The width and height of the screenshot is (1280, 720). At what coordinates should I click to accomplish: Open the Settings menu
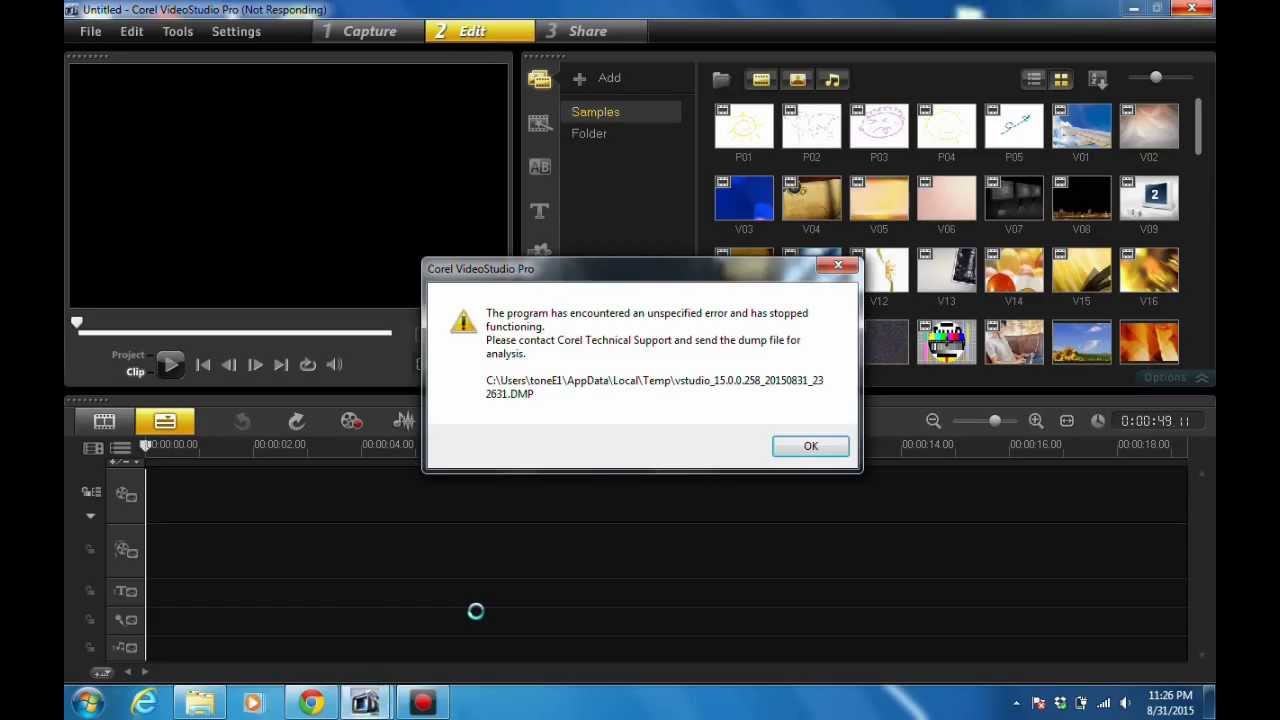click(x=236, y=31)
